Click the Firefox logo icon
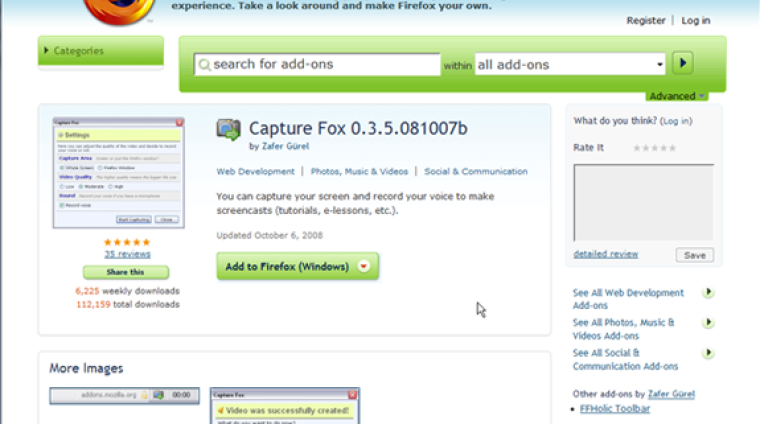This screenshot has height=424, width=760. click(117, 12)
